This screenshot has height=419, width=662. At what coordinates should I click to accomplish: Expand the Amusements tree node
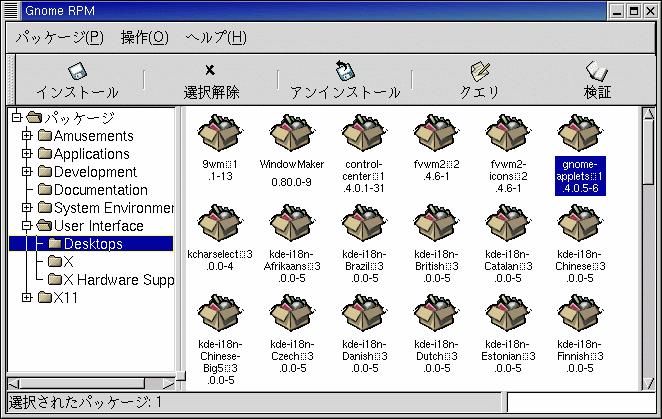[x=27, y=136]
